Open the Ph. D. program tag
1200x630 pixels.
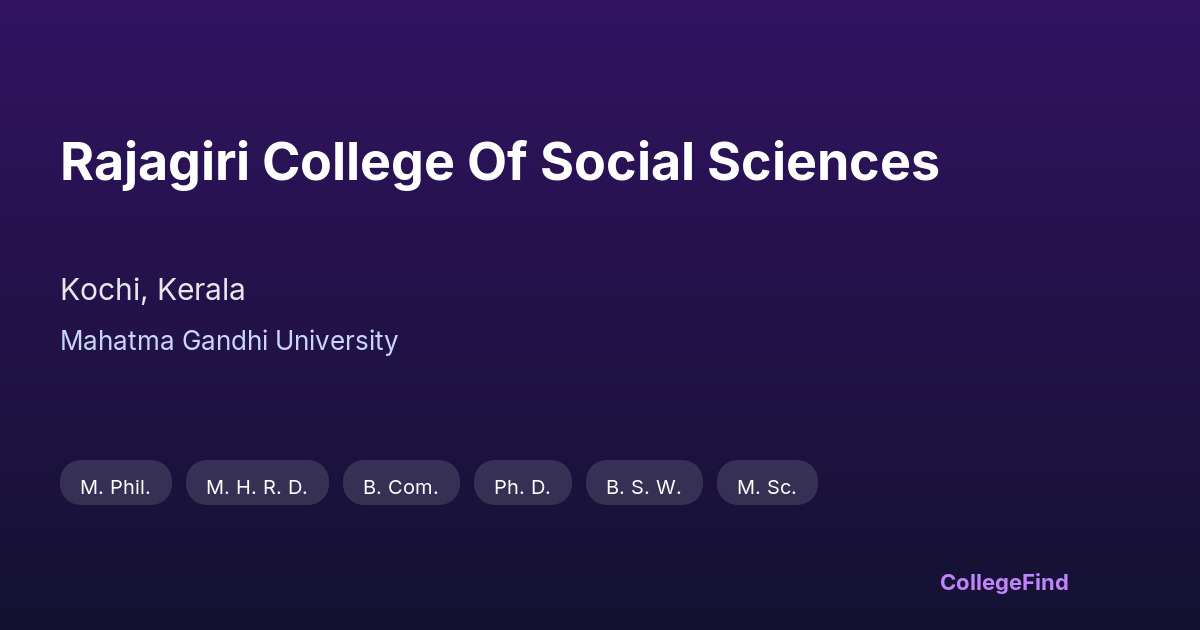tap(522, 487)
